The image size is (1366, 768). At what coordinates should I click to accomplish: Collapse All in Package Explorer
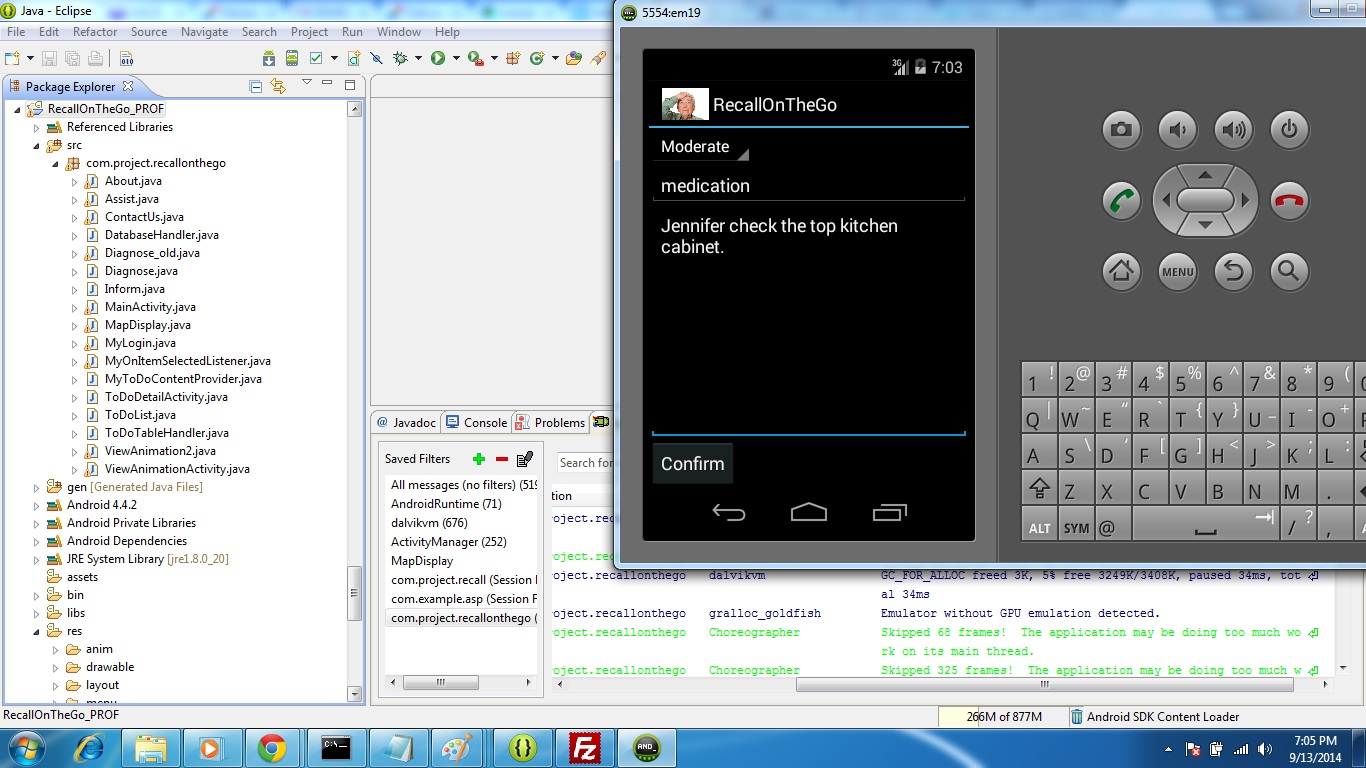(x=255, y=86)
